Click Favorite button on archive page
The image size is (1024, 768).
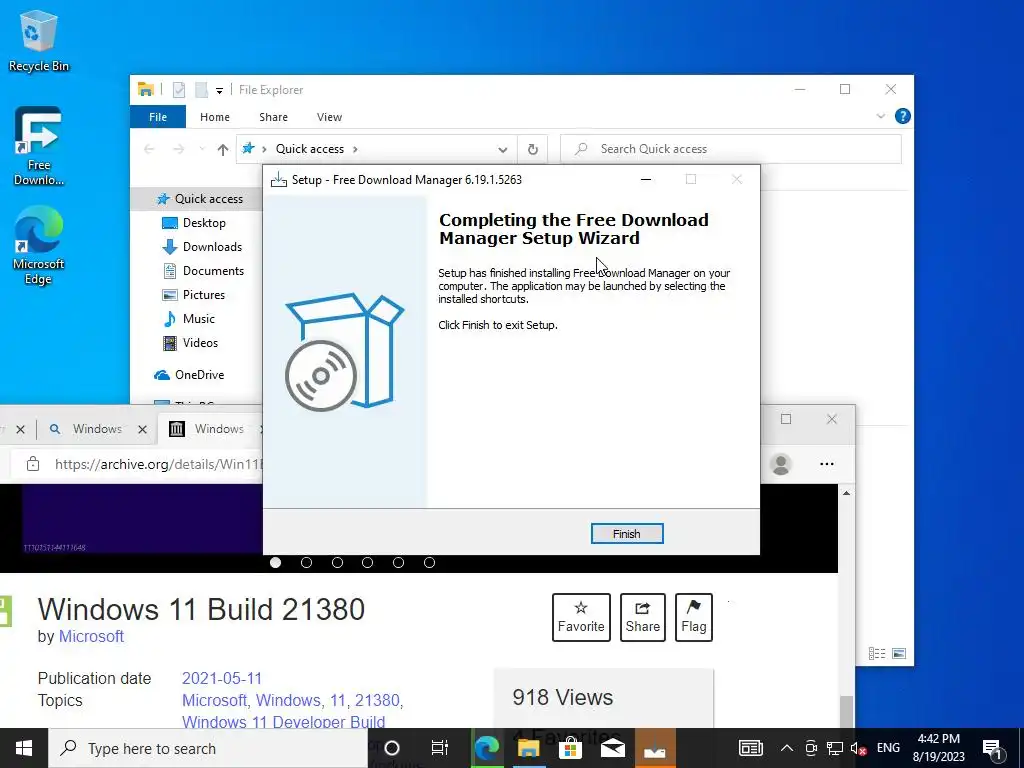(x=581, y=617)
